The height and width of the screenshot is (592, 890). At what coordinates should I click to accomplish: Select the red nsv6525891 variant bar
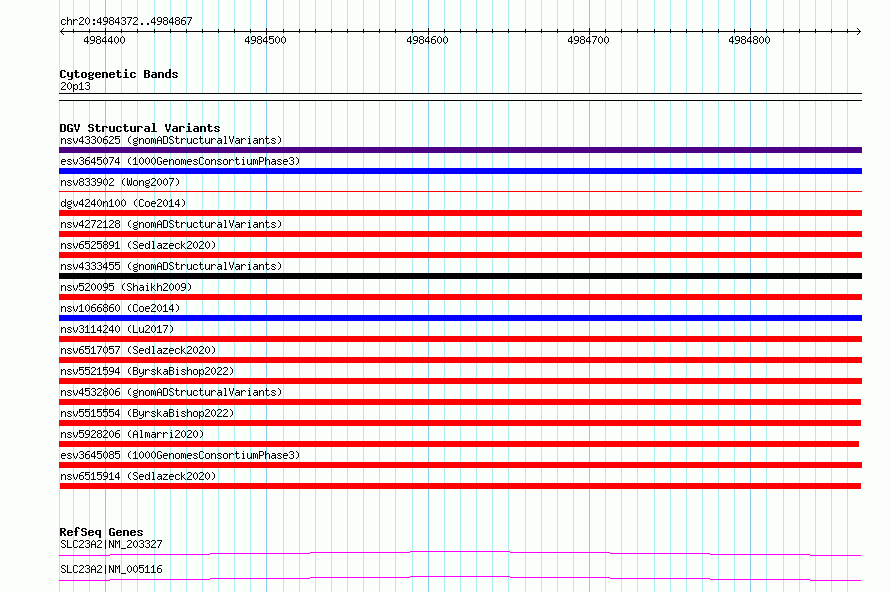point(460,255)
